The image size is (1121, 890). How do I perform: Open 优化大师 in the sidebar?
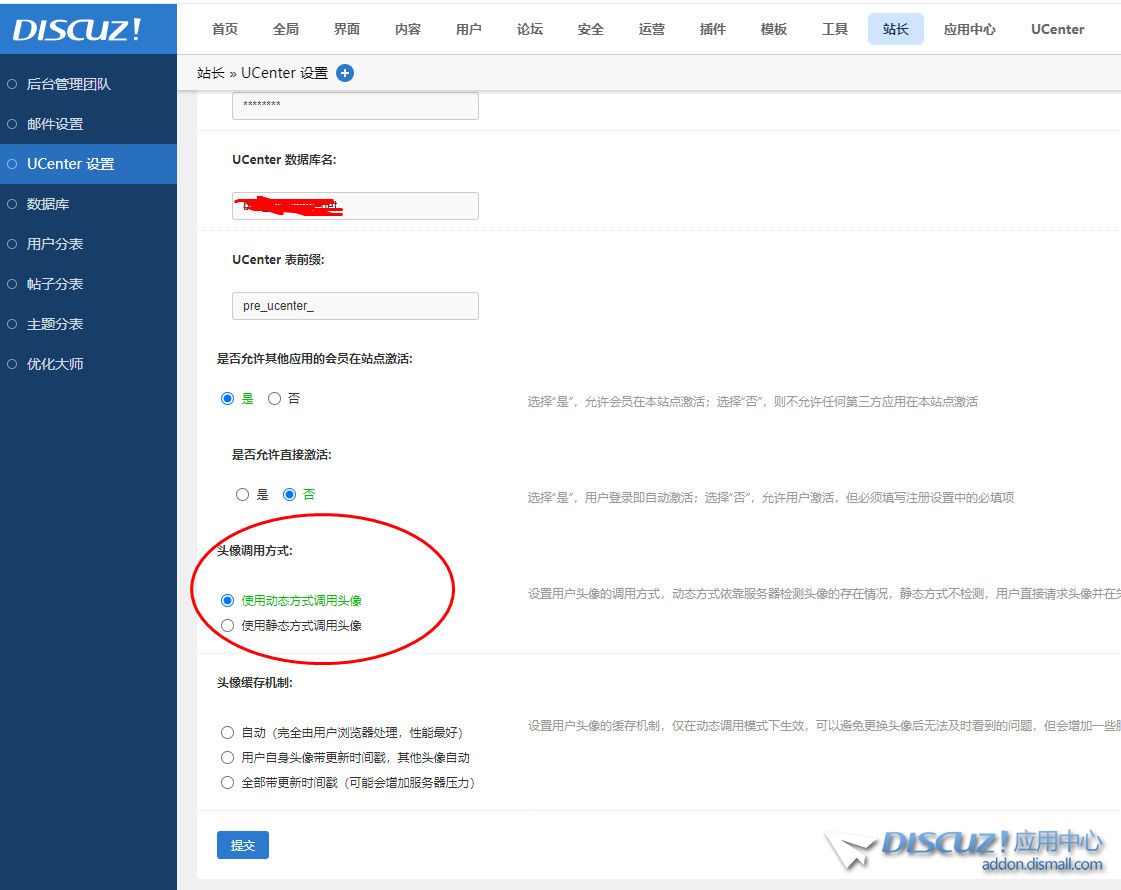[55, 364]
